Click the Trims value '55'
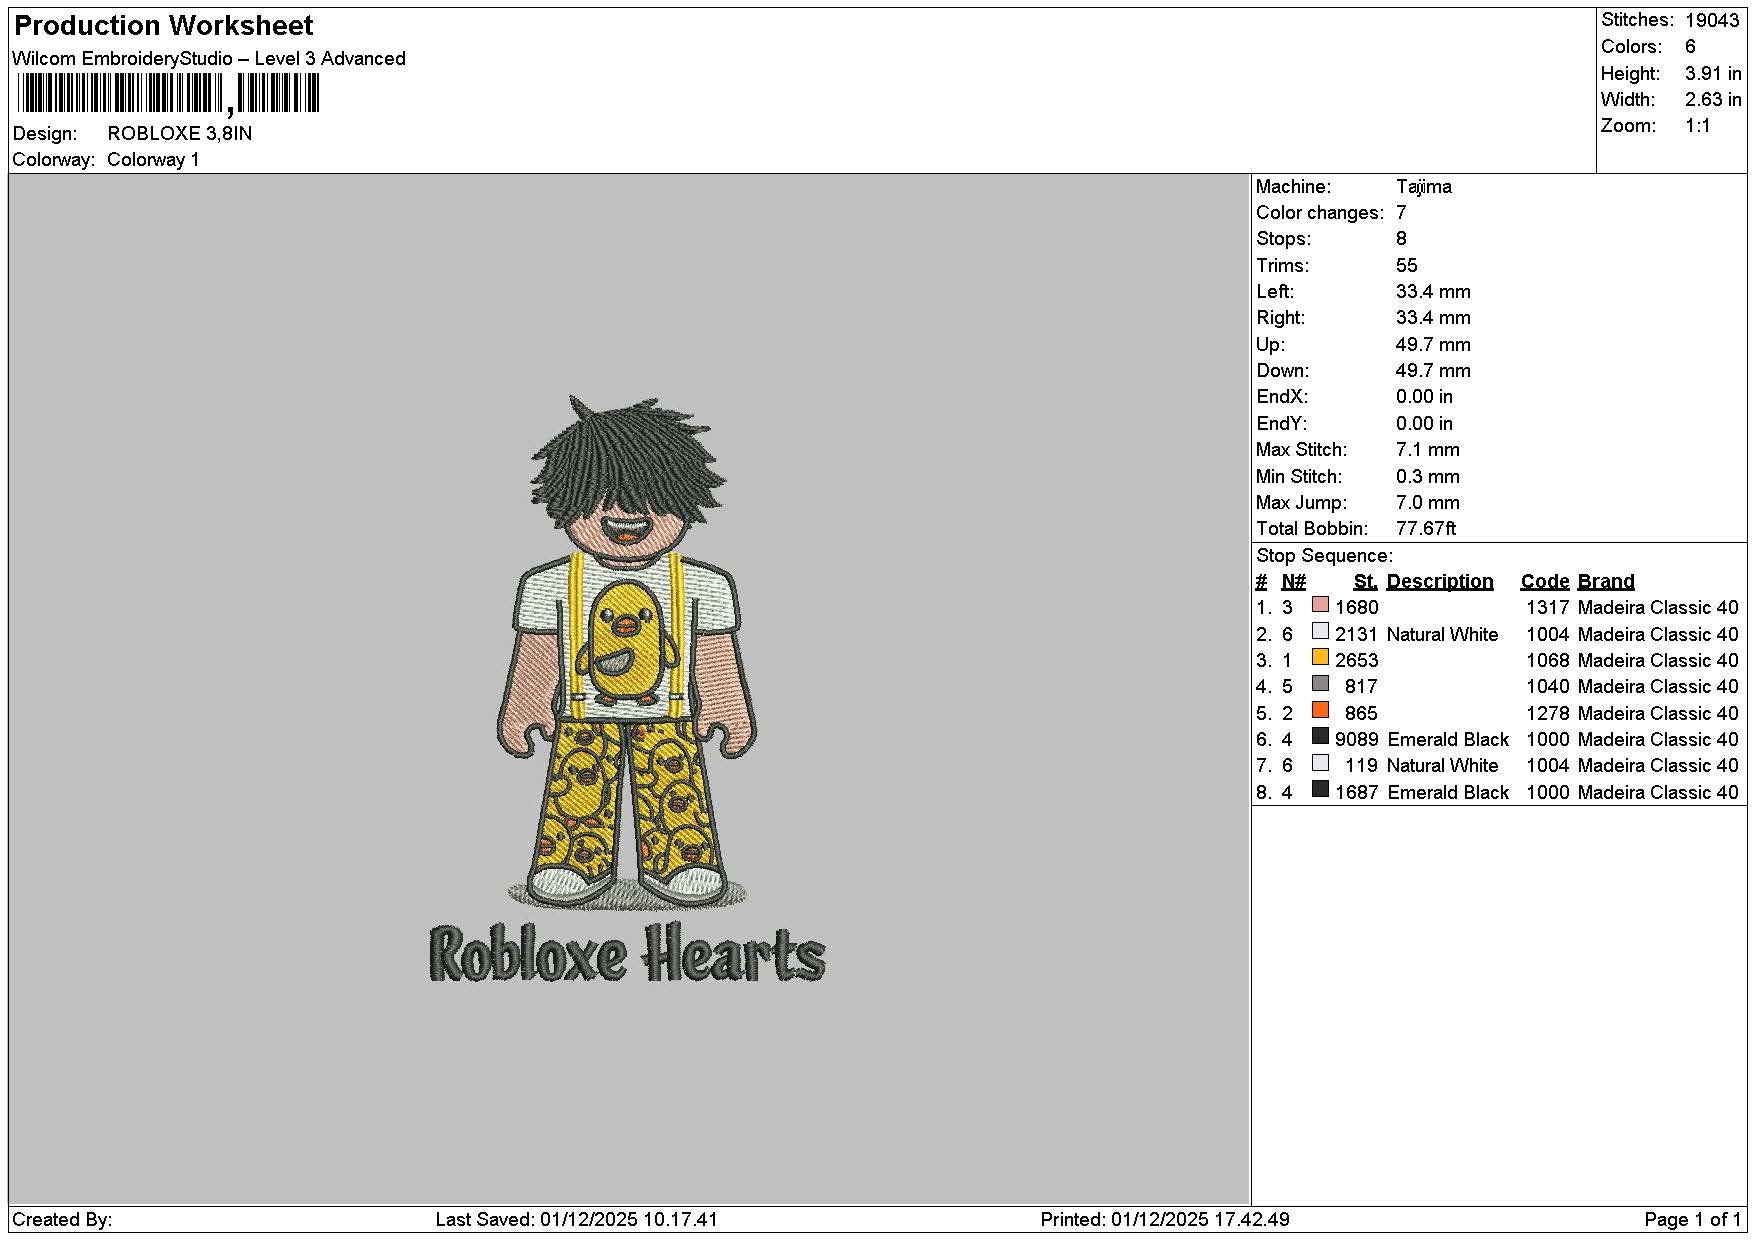The image size is (1755, 1240). [x=1407, y=266]
